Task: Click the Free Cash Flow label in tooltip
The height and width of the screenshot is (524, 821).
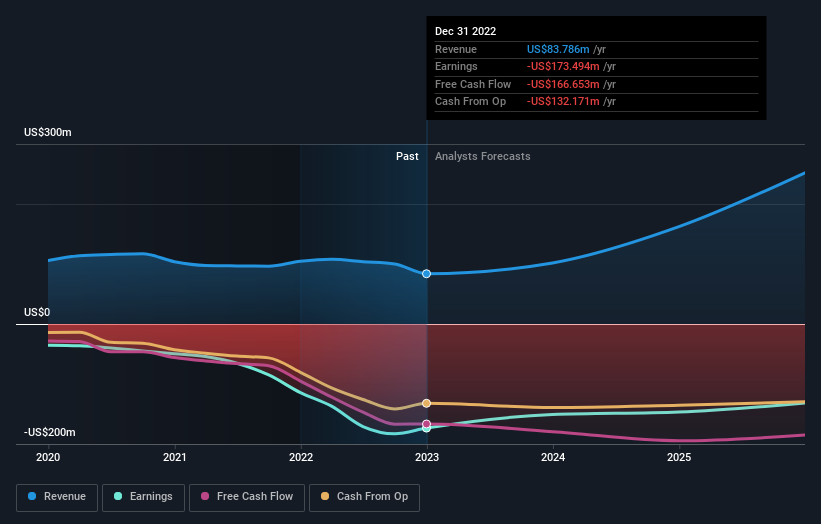Action: (473, 84)
